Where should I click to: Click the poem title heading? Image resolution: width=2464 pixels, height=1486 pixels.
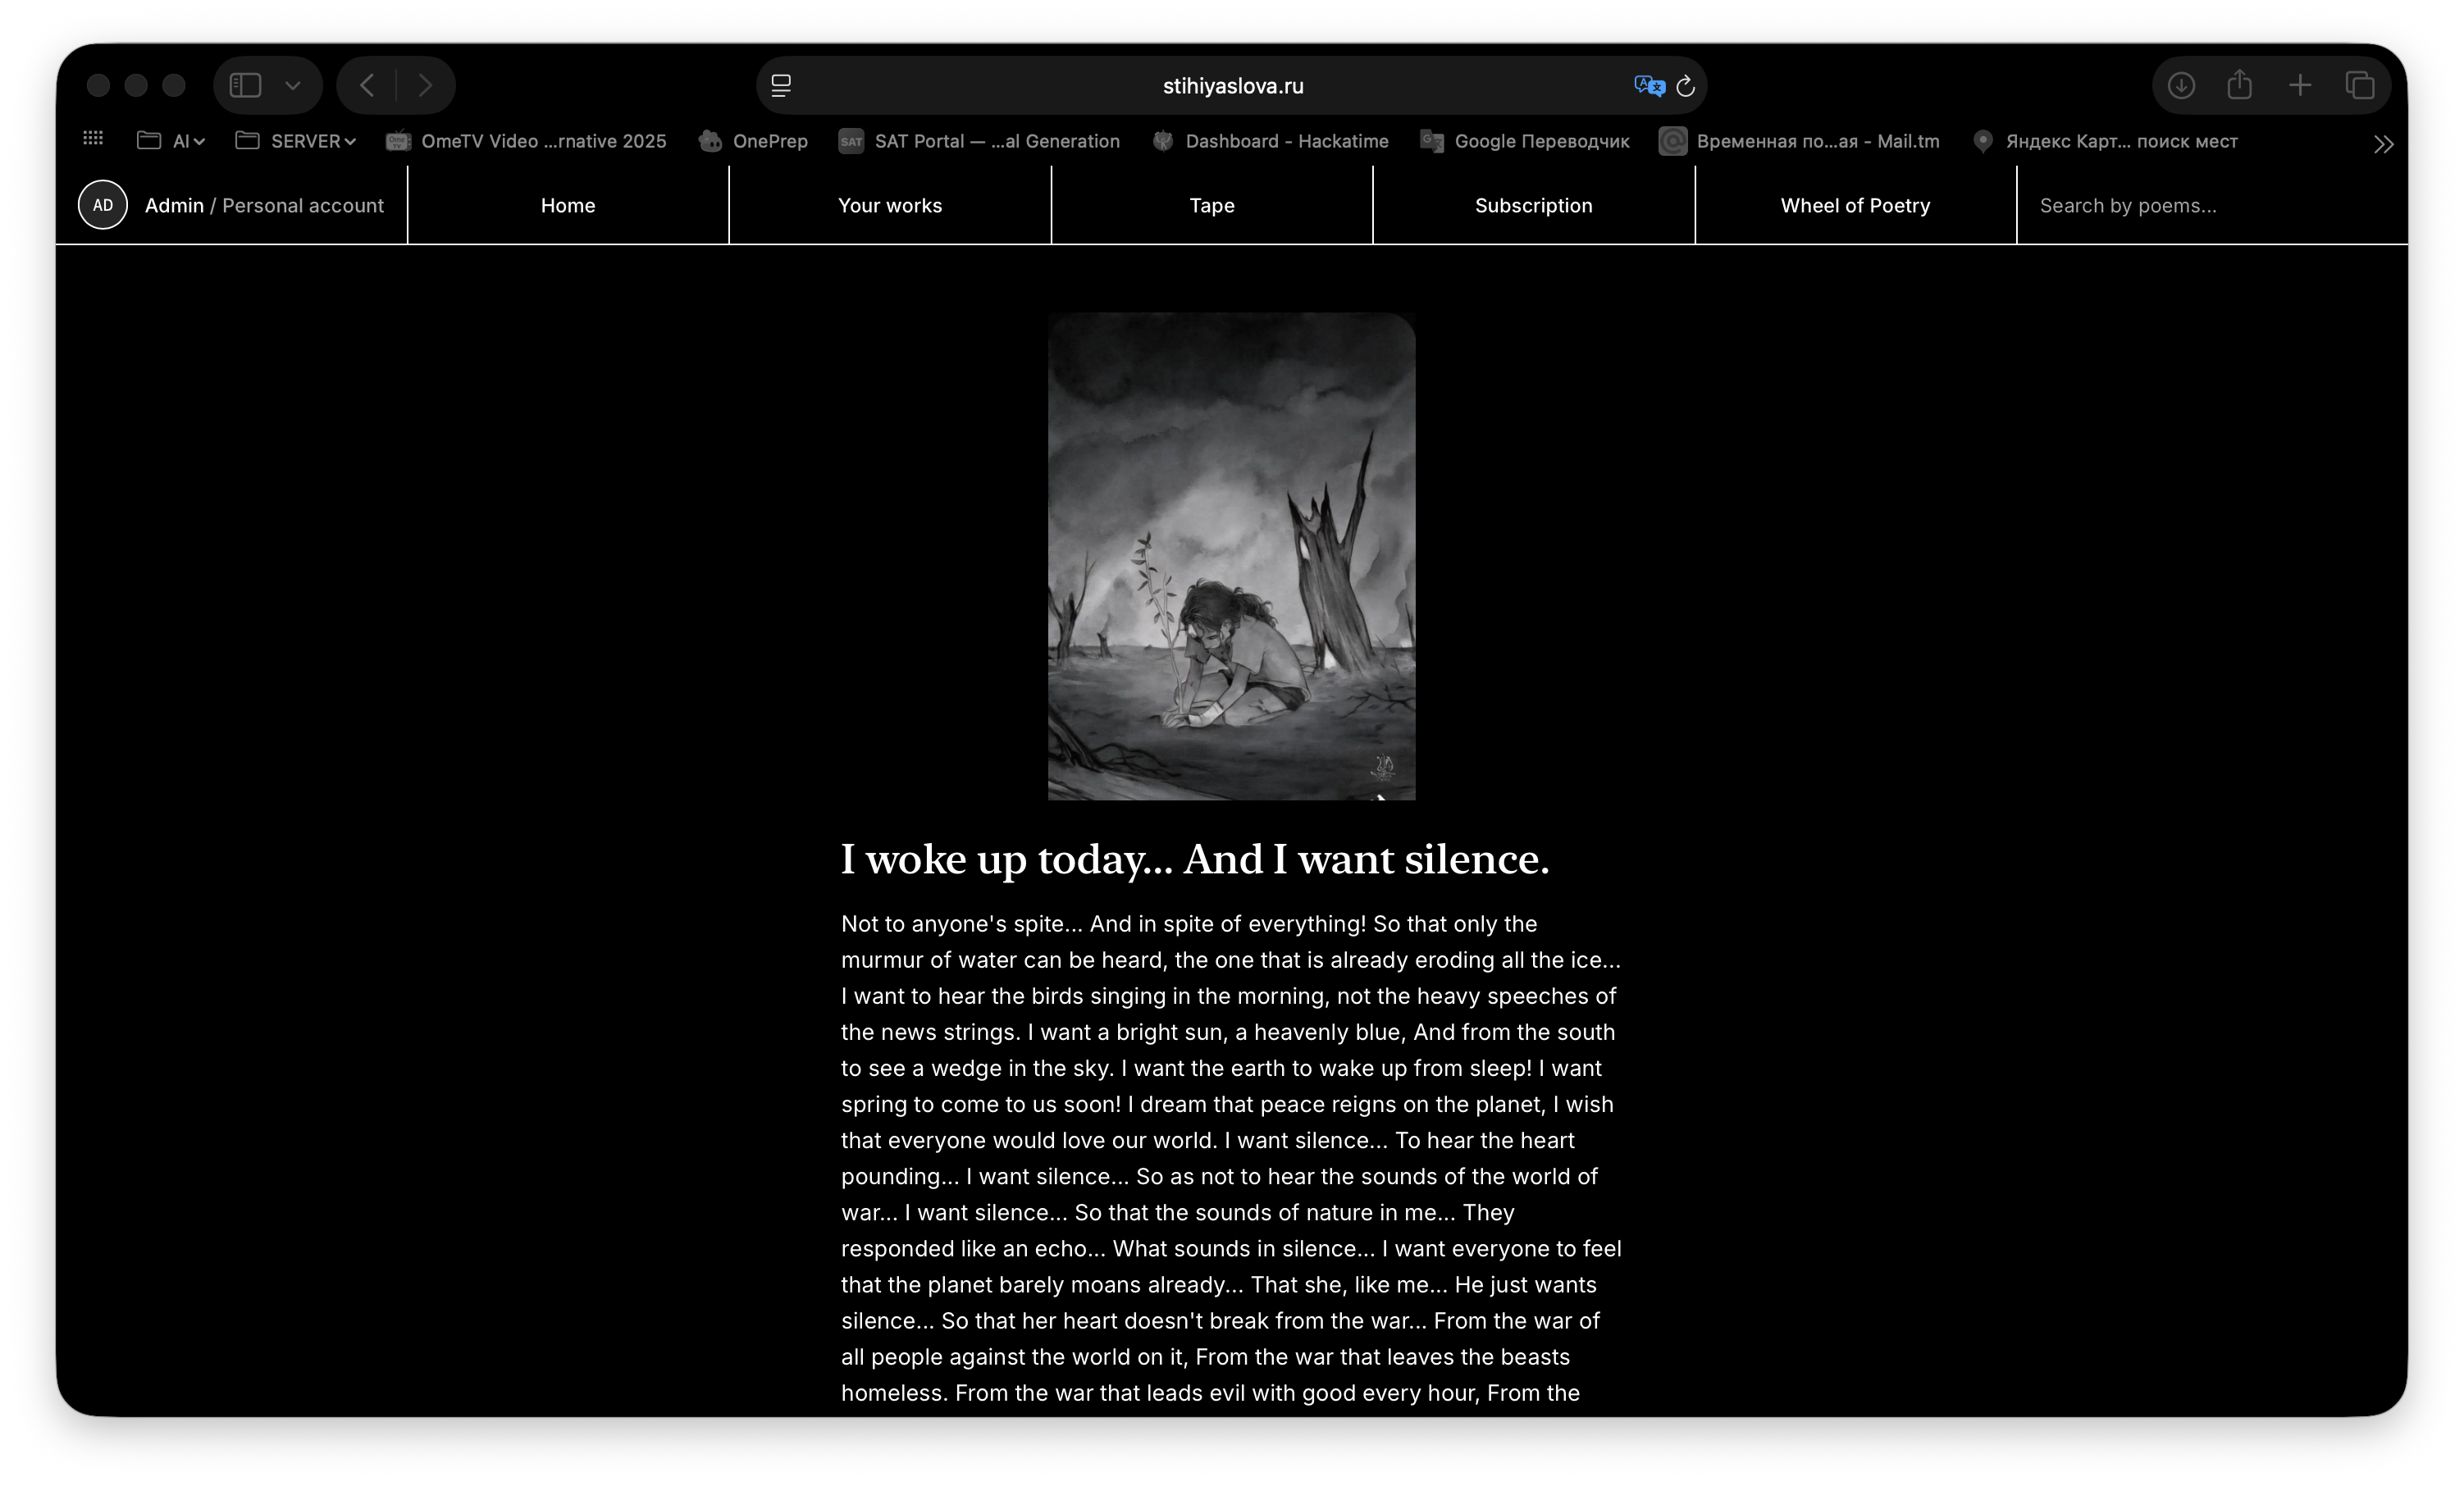(1195, 860)
